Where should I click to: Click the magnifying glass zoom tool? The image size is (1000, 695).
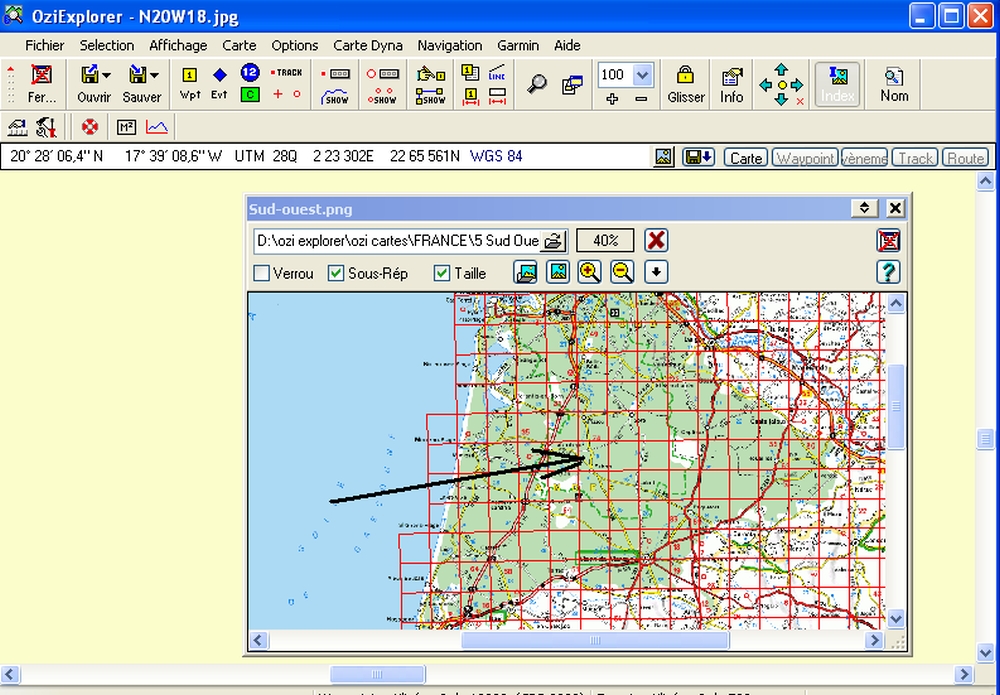[538, 84]
